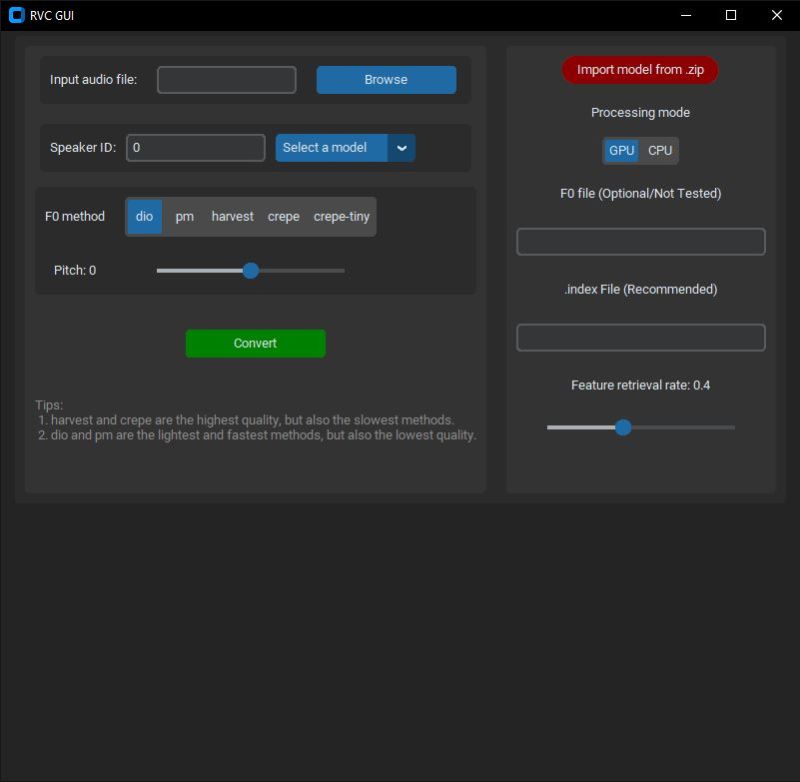Enable the crepe-tiny F0 method
This screenshot has width=800, height=782.
(341, 216)
